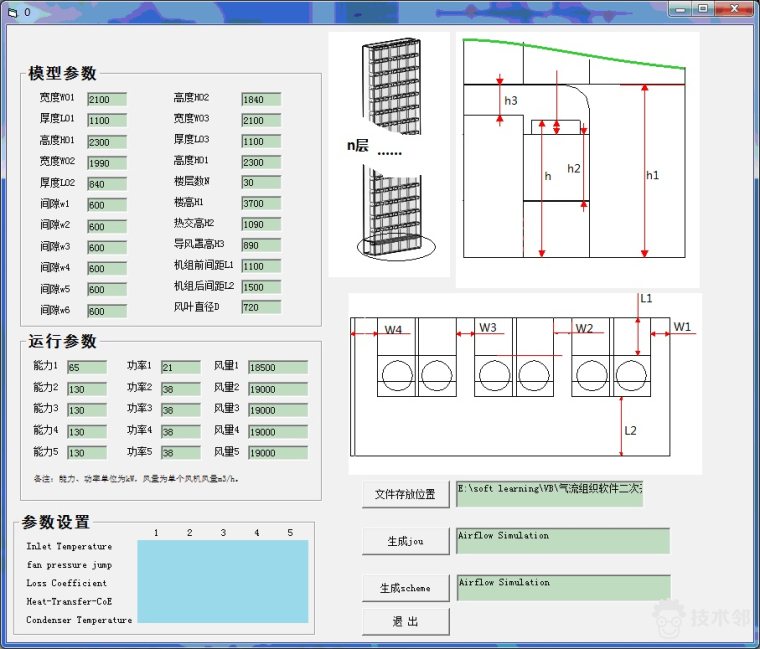760x649 pixels.
Task: Click the 文件存放位置 button
Action: [405, 494]
